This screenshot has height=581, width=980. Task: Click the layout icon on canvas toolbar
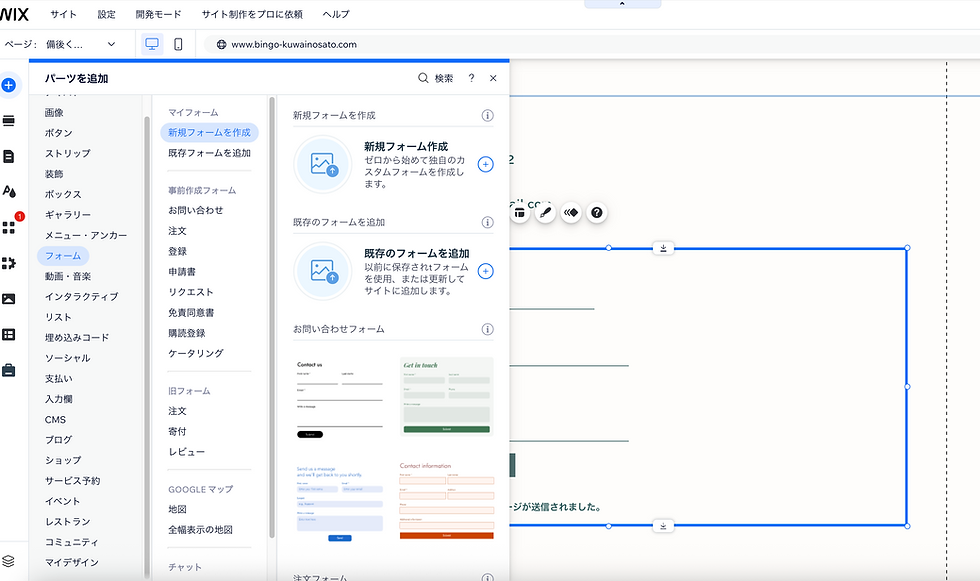click(x=519, y=213)
